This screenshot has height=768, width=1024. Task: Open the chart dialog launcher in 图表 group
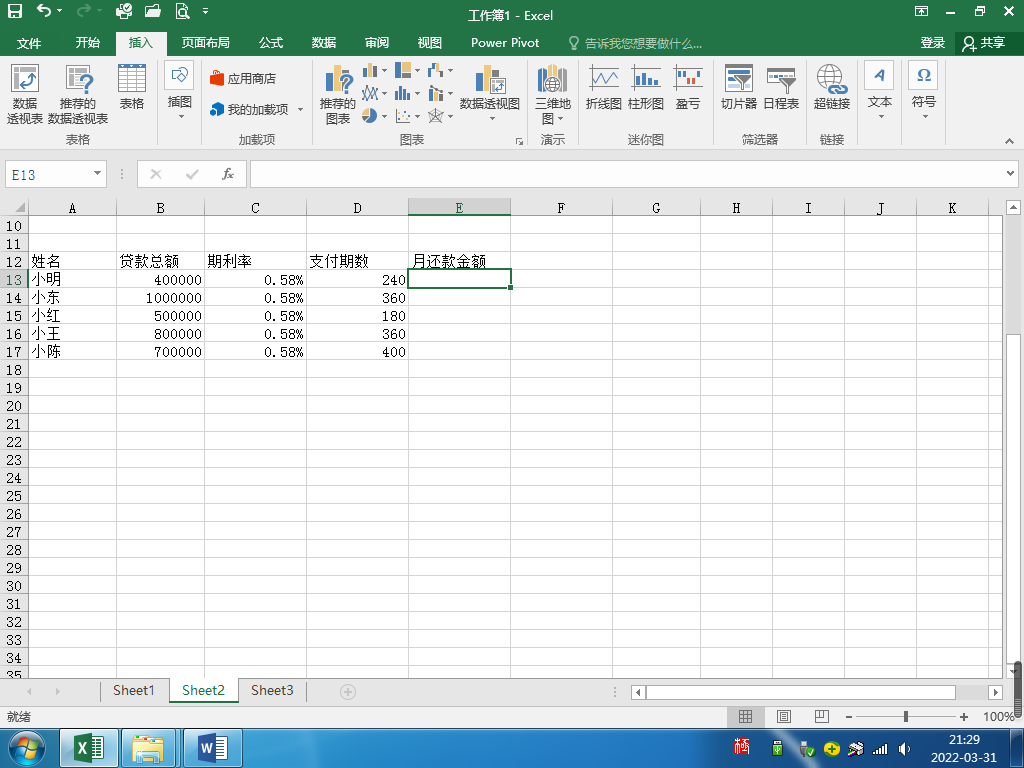click(519, 141)
